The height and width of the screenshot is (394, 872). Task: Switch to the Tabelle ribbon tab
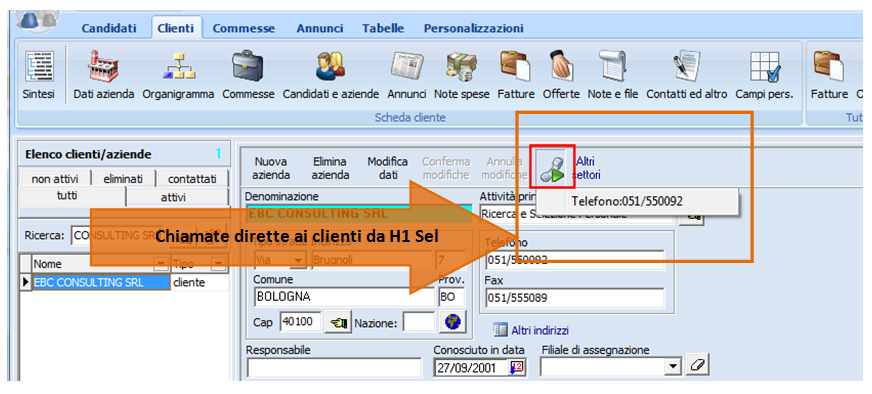point(383,28)
